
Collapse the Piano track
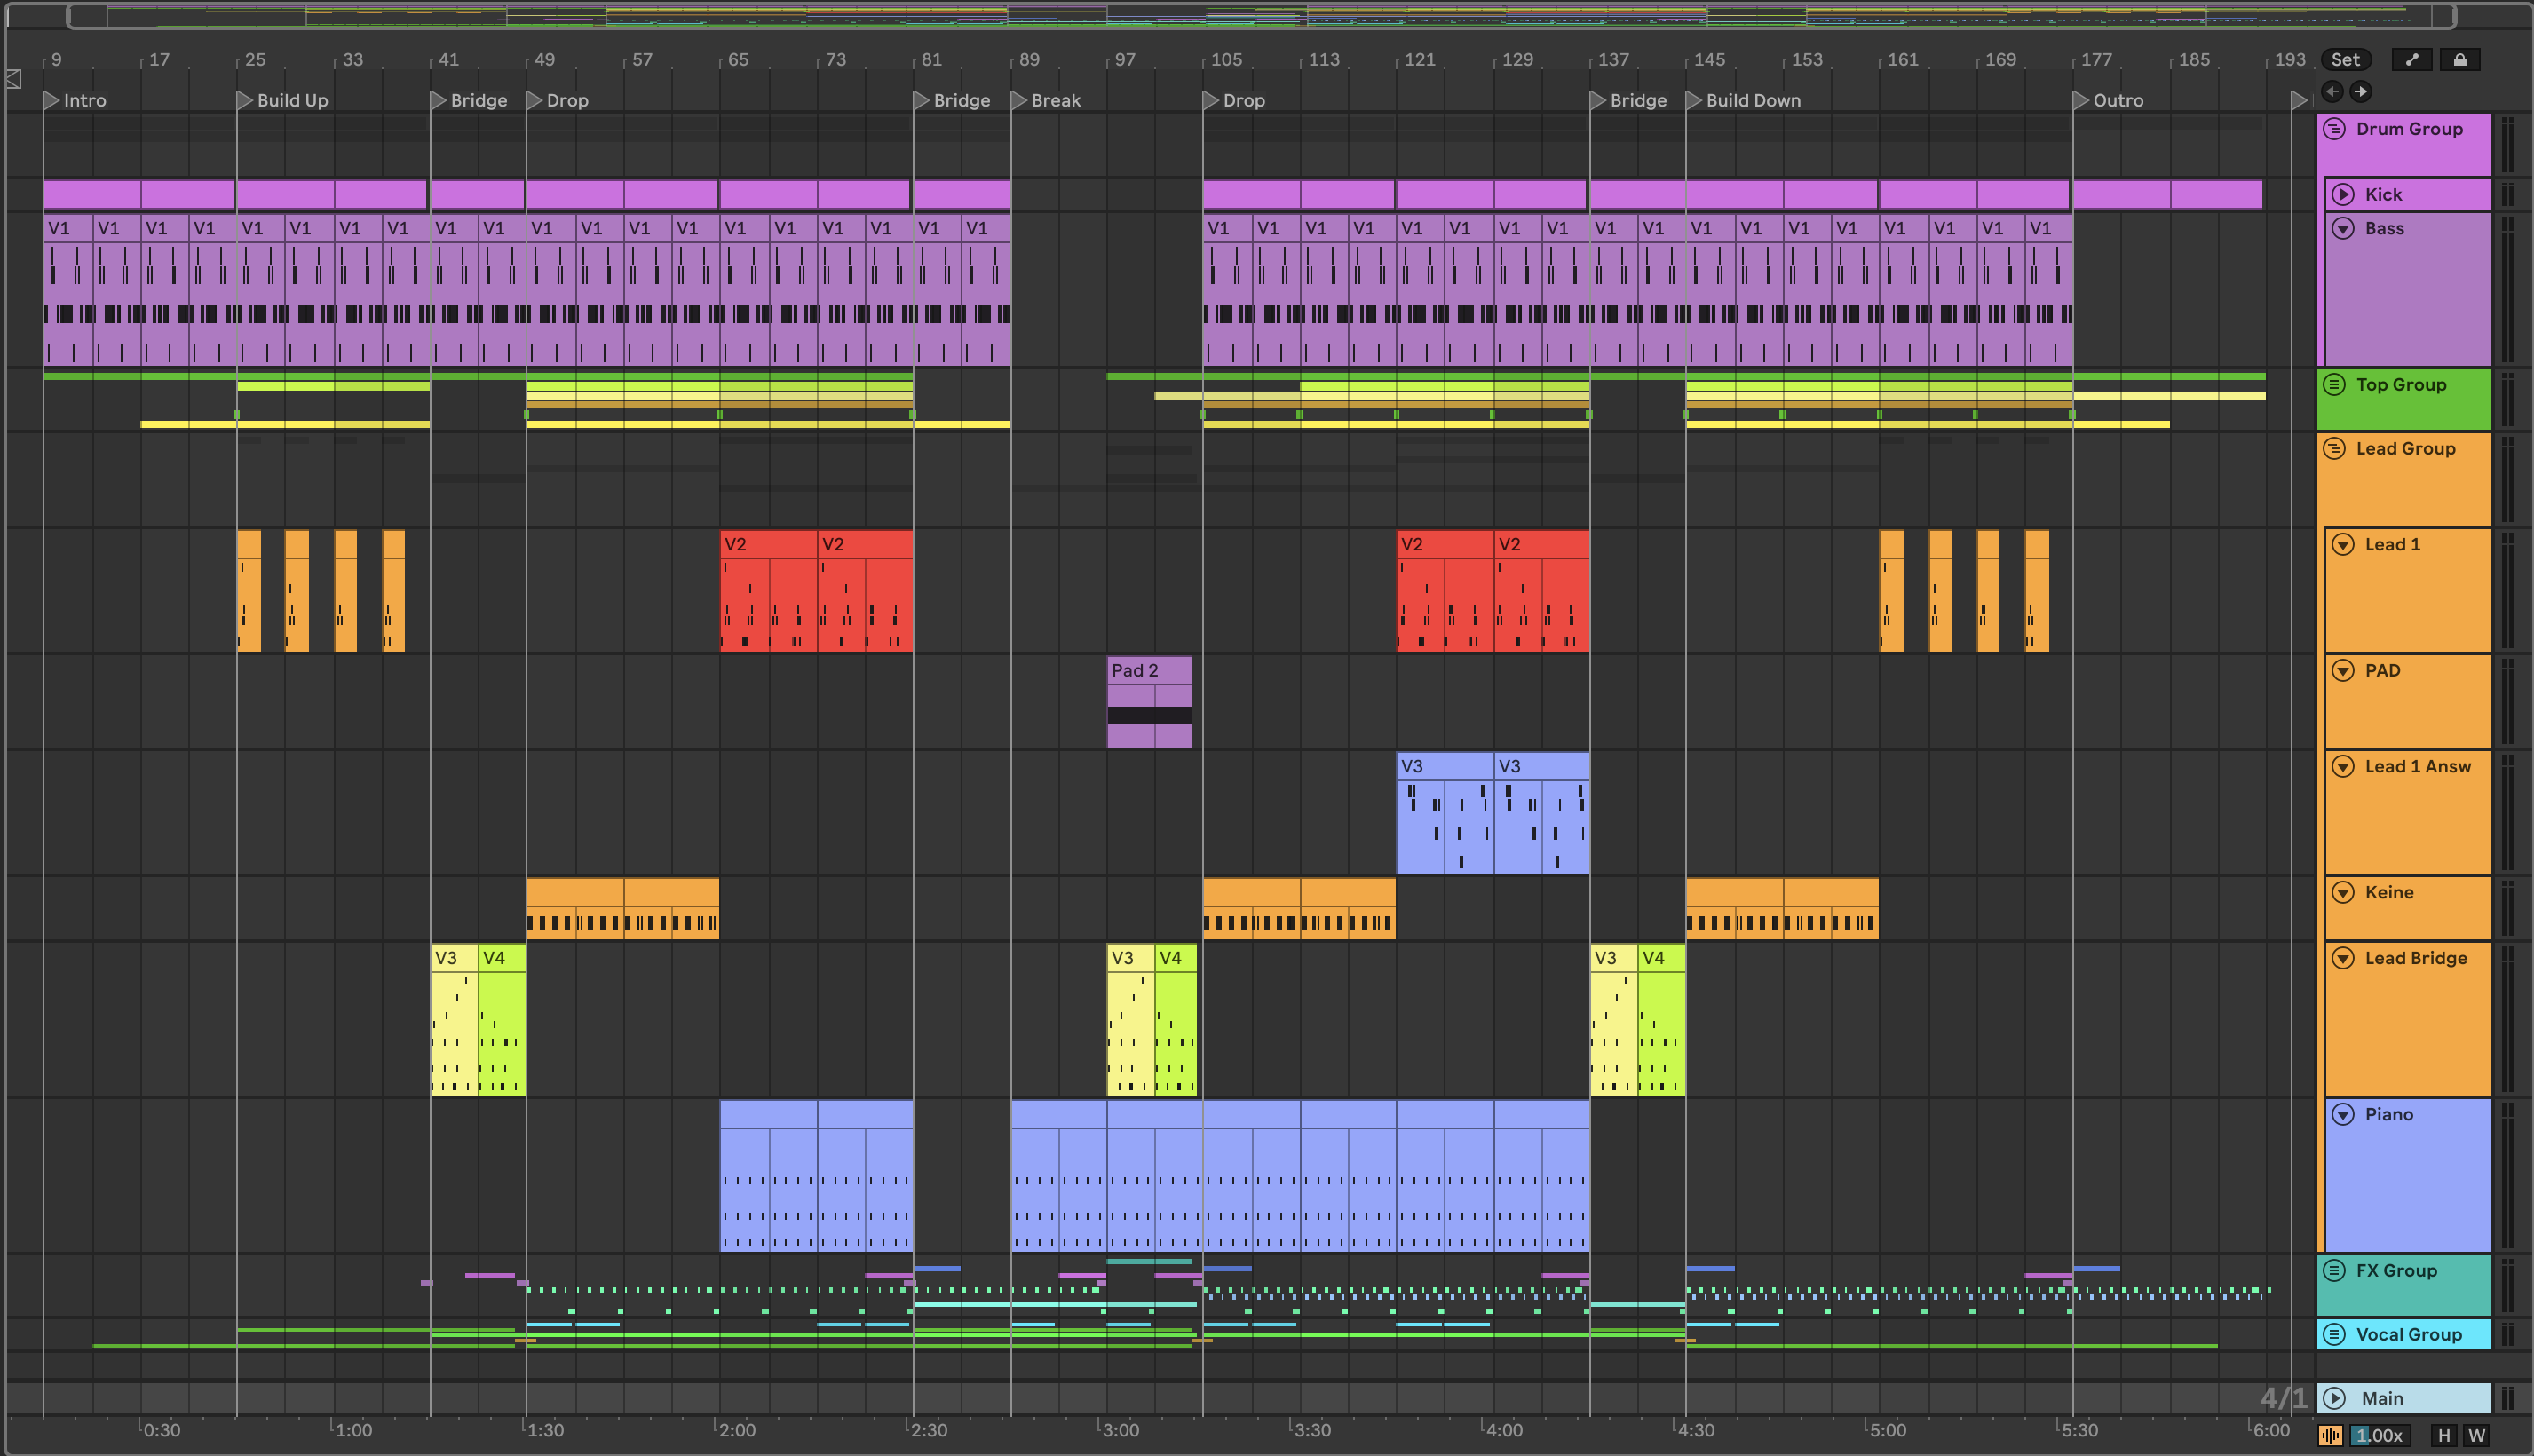2343,1115
